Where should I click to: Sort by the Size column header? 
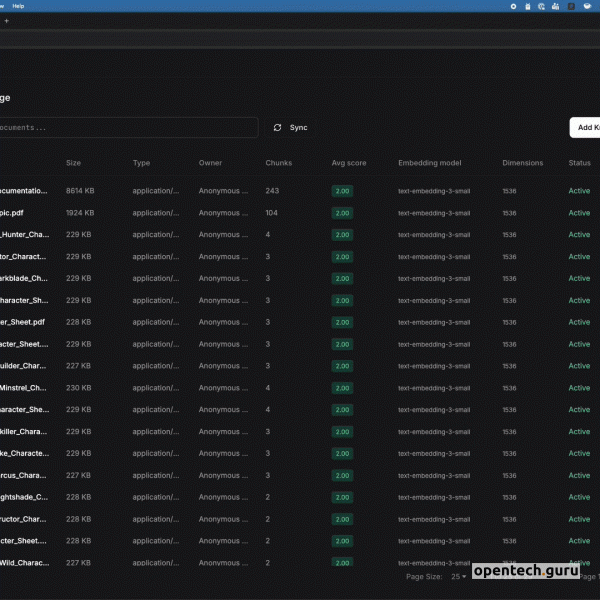[x=74, y=163]
